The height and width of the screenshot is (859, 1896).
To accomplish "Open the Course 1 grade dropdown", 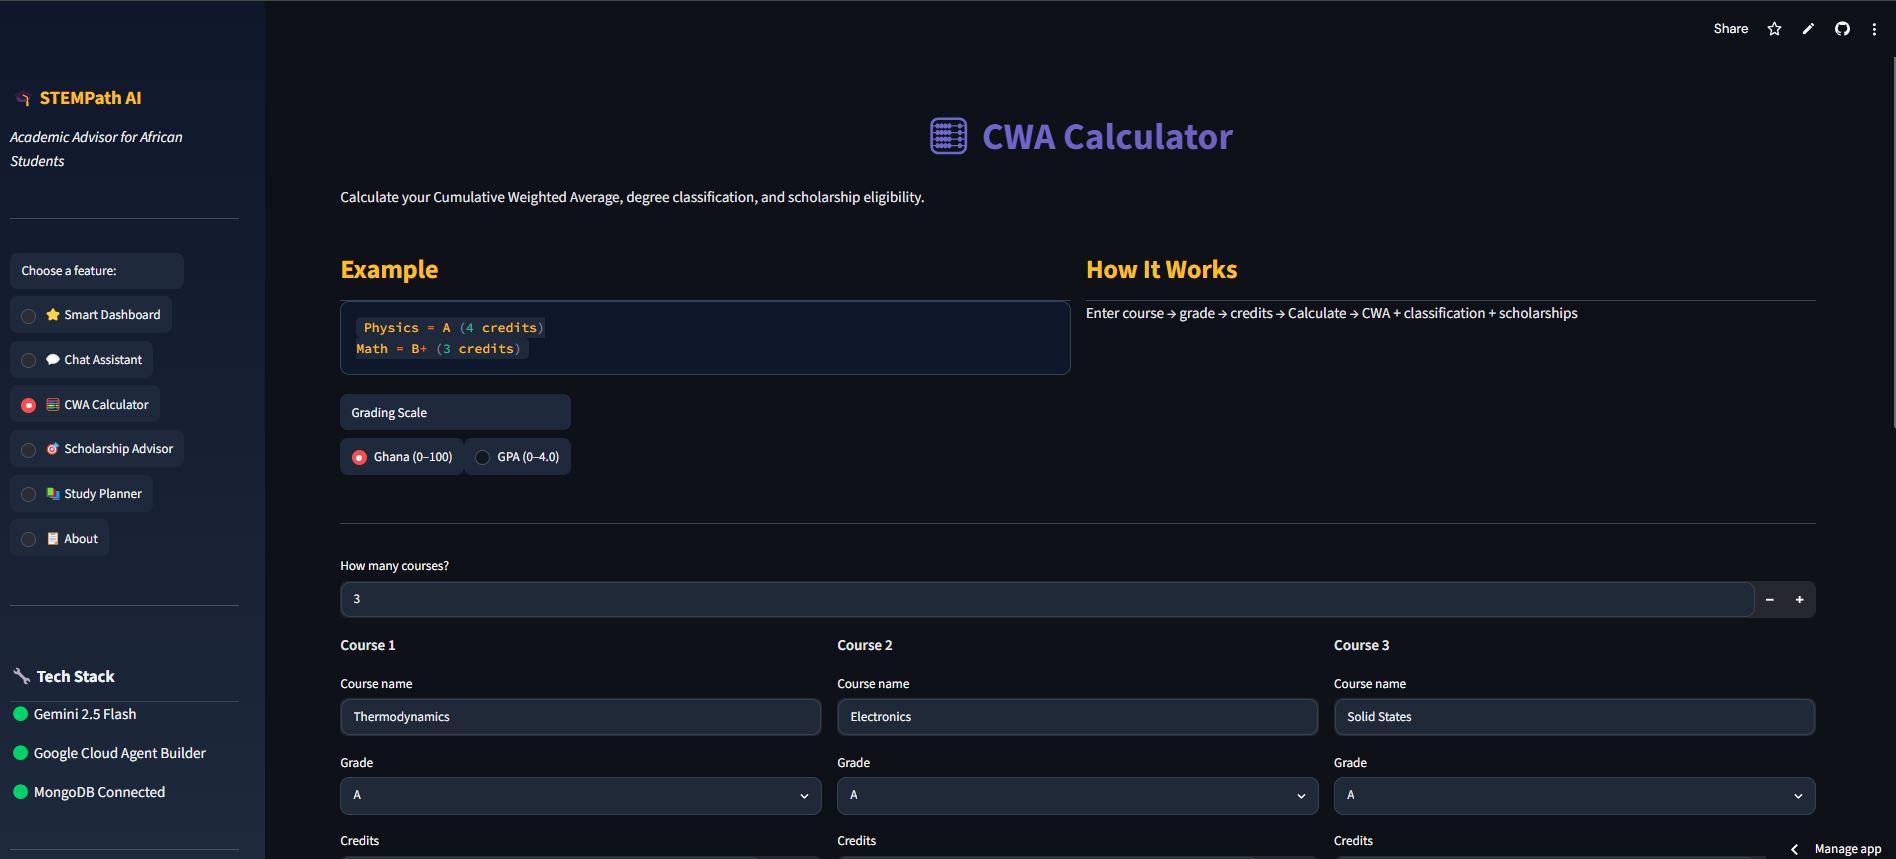I will [580, 796].
